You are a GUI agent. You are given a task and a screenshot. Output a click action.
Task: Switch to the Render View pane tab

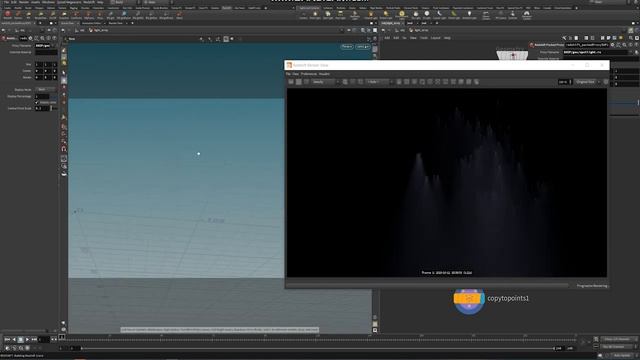115,23
